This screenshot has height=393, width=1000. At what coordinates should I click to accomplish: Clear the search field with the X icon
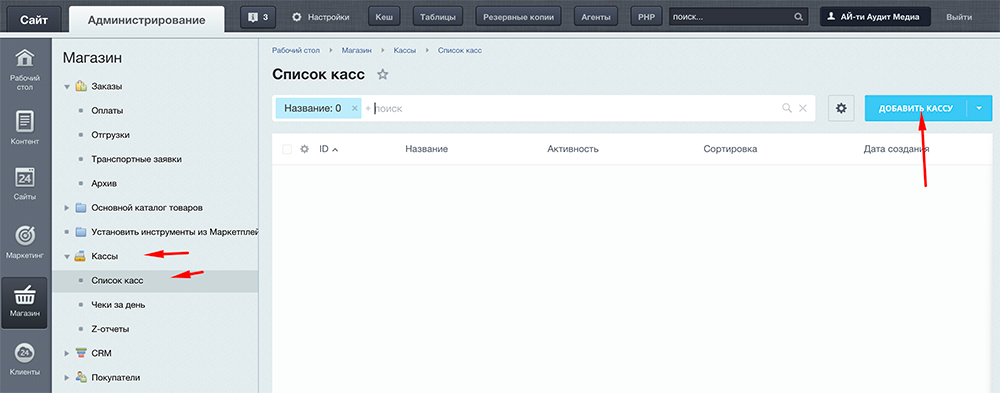[x=803, y=108]
